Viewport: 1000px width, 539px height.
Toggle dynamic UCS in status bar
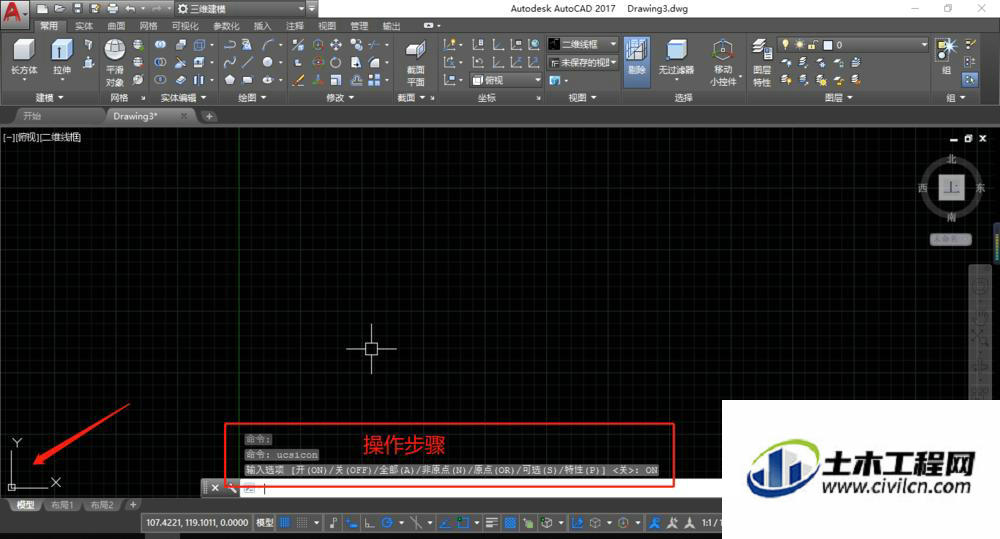[x=578, y=523]
